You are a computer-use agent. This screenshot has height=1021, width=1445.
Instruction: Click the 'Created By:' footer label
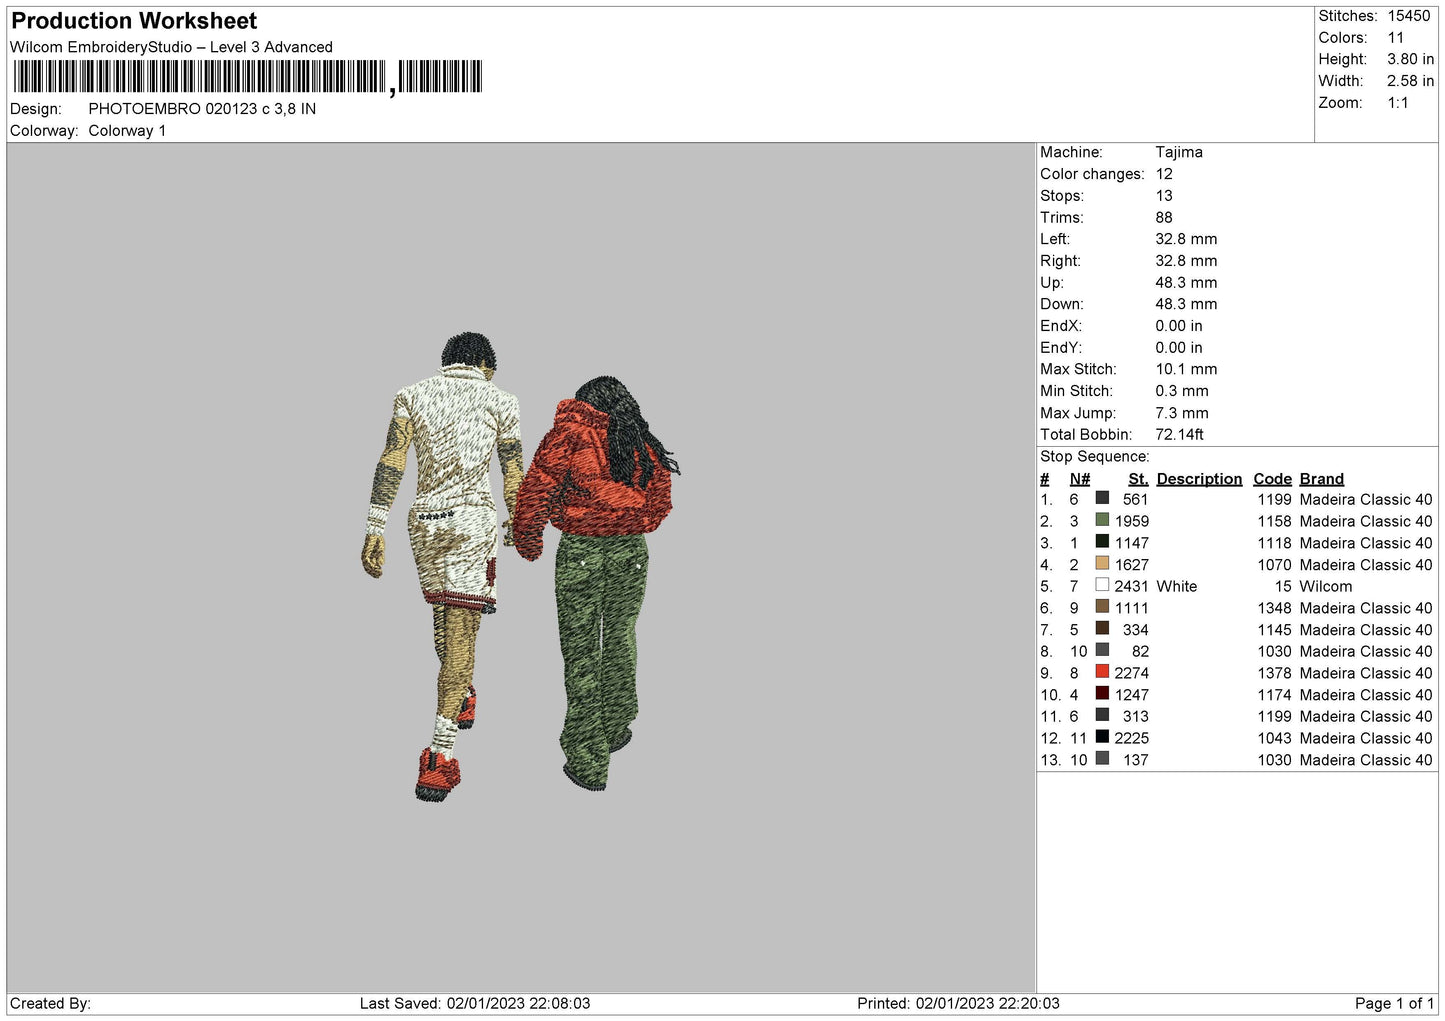point(50,1003)
